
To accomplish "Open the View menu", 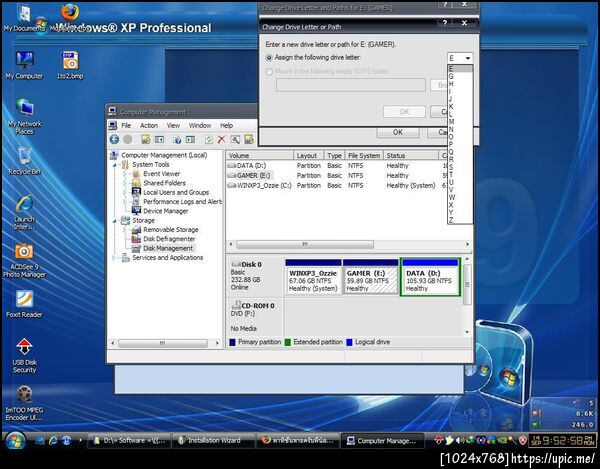I will point(173,125).
